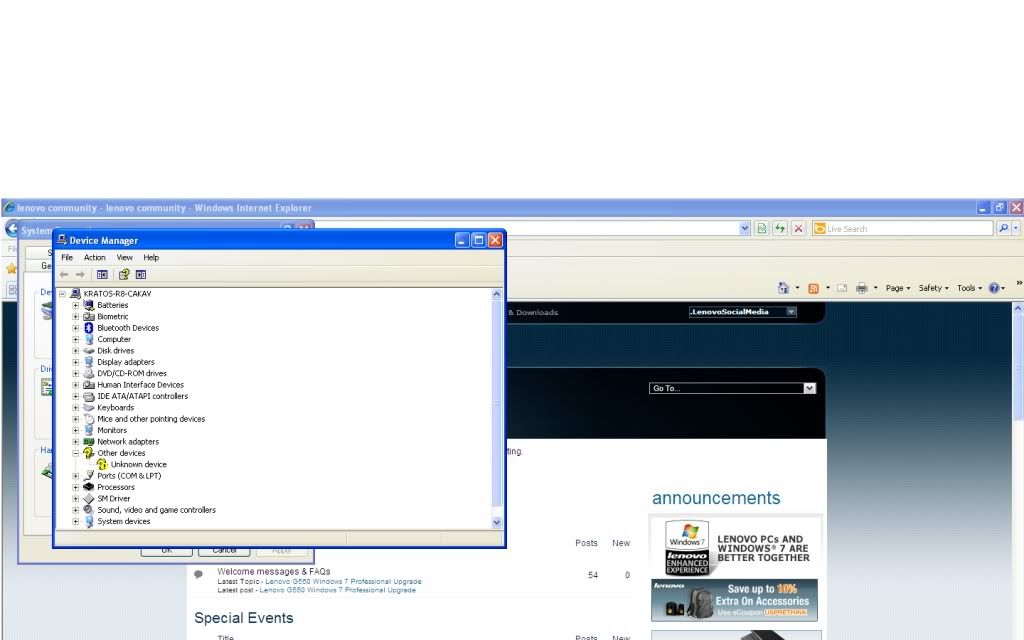Viewport: 1024px width, 640px height.
Task: Click the Special Events heading
Action: [244, 618]
